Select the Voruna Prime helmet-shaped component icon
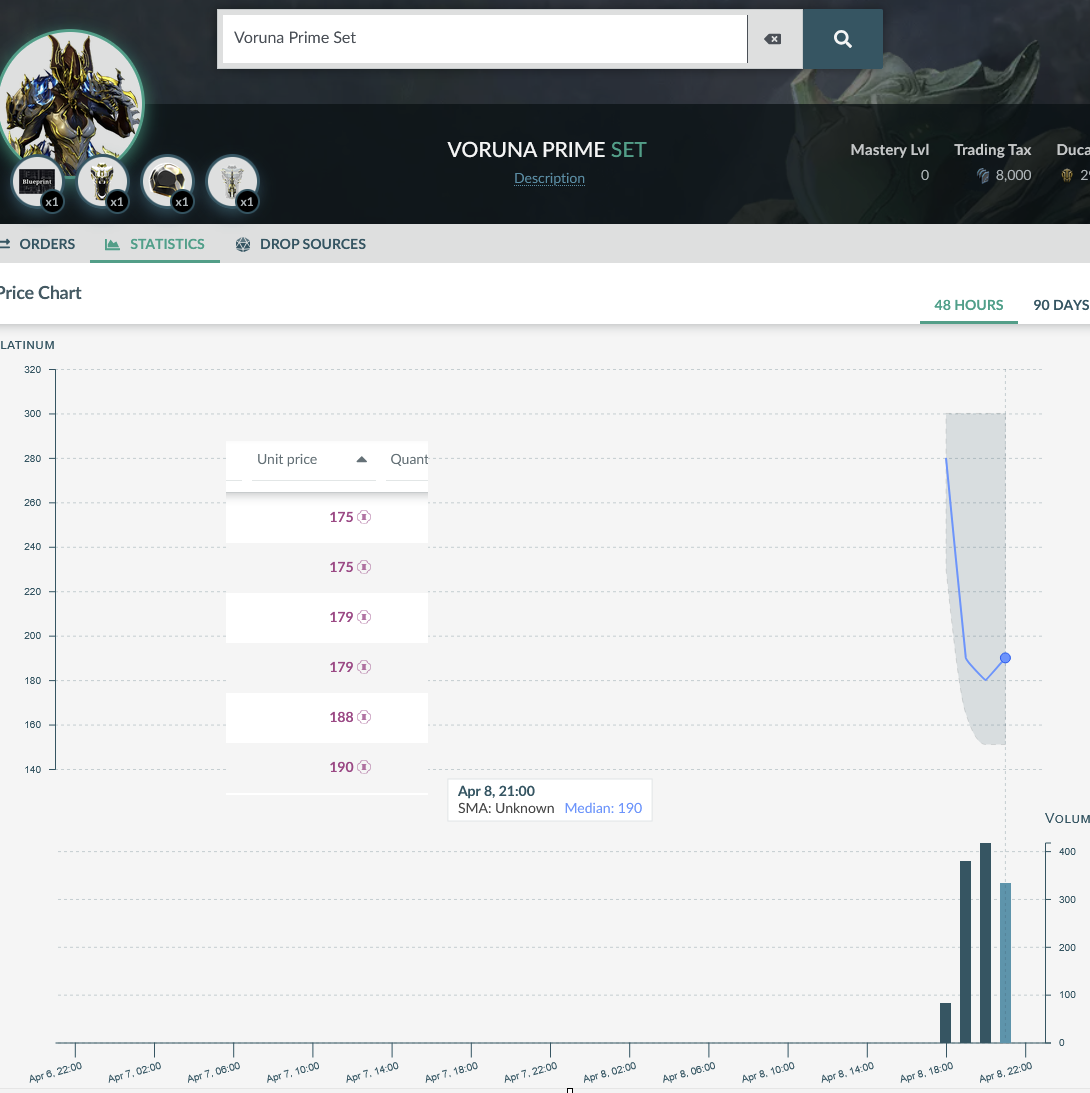Image resolution: width=1090 pixels, height=1093 pixels. pos(167,181)
